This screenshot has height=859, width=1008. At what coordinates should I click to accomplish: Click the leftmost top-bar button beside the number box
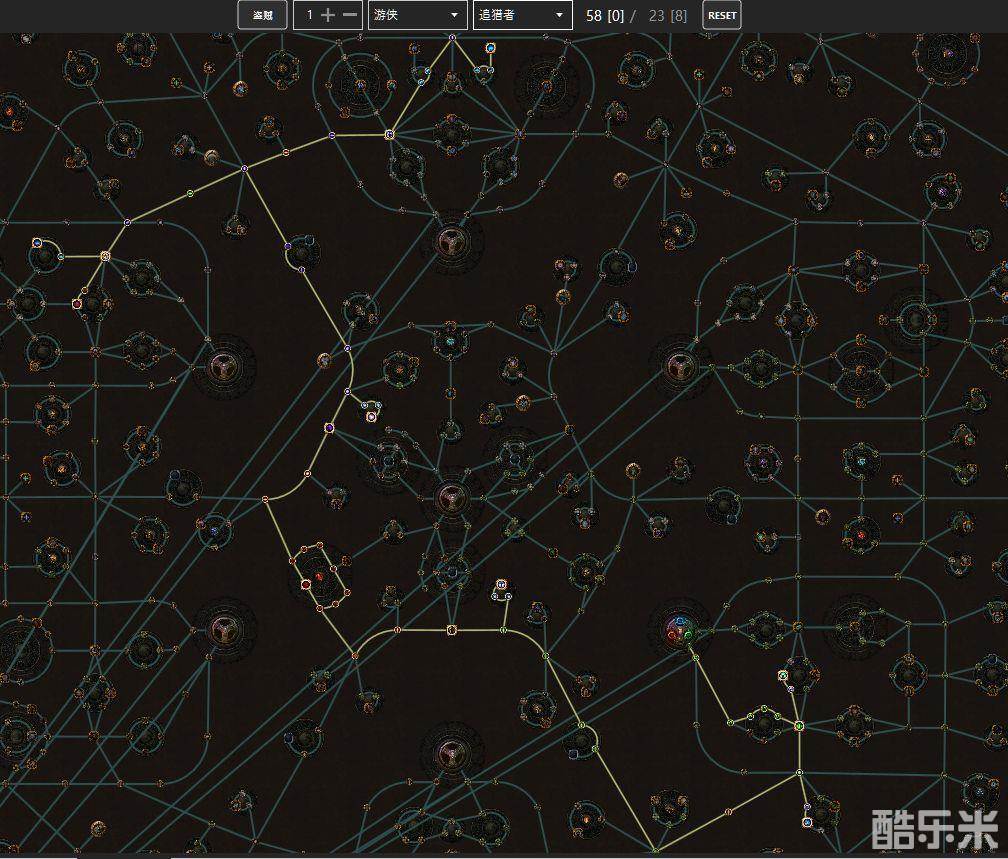pos(262,15)
